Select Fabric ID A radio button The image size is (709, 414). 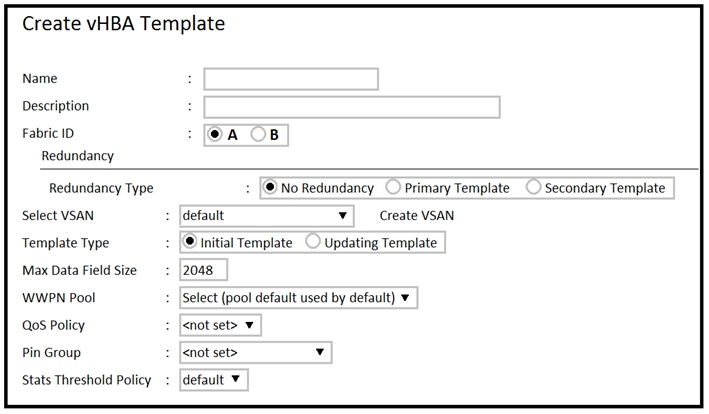pos(215,134)
